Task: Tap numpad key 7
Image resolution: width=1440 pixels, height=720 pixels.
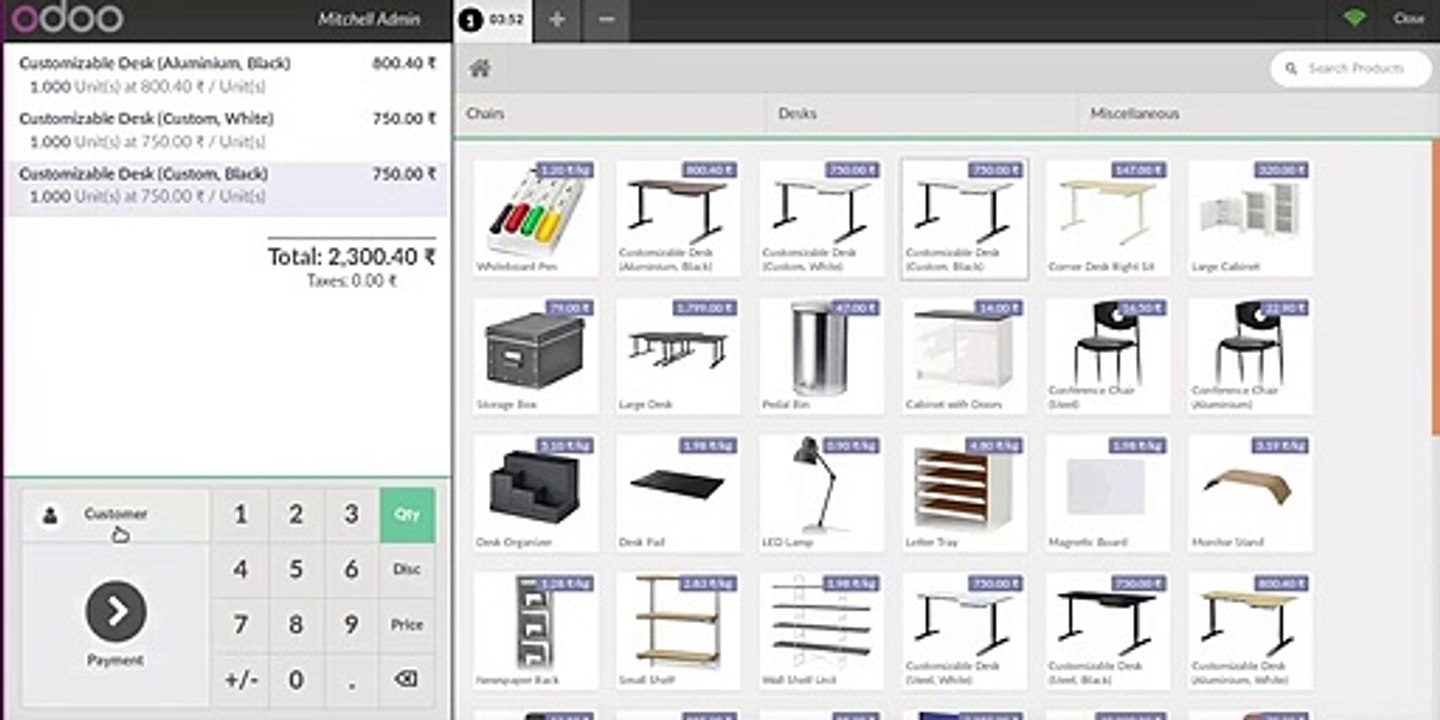Action: (x=240, y=624)
